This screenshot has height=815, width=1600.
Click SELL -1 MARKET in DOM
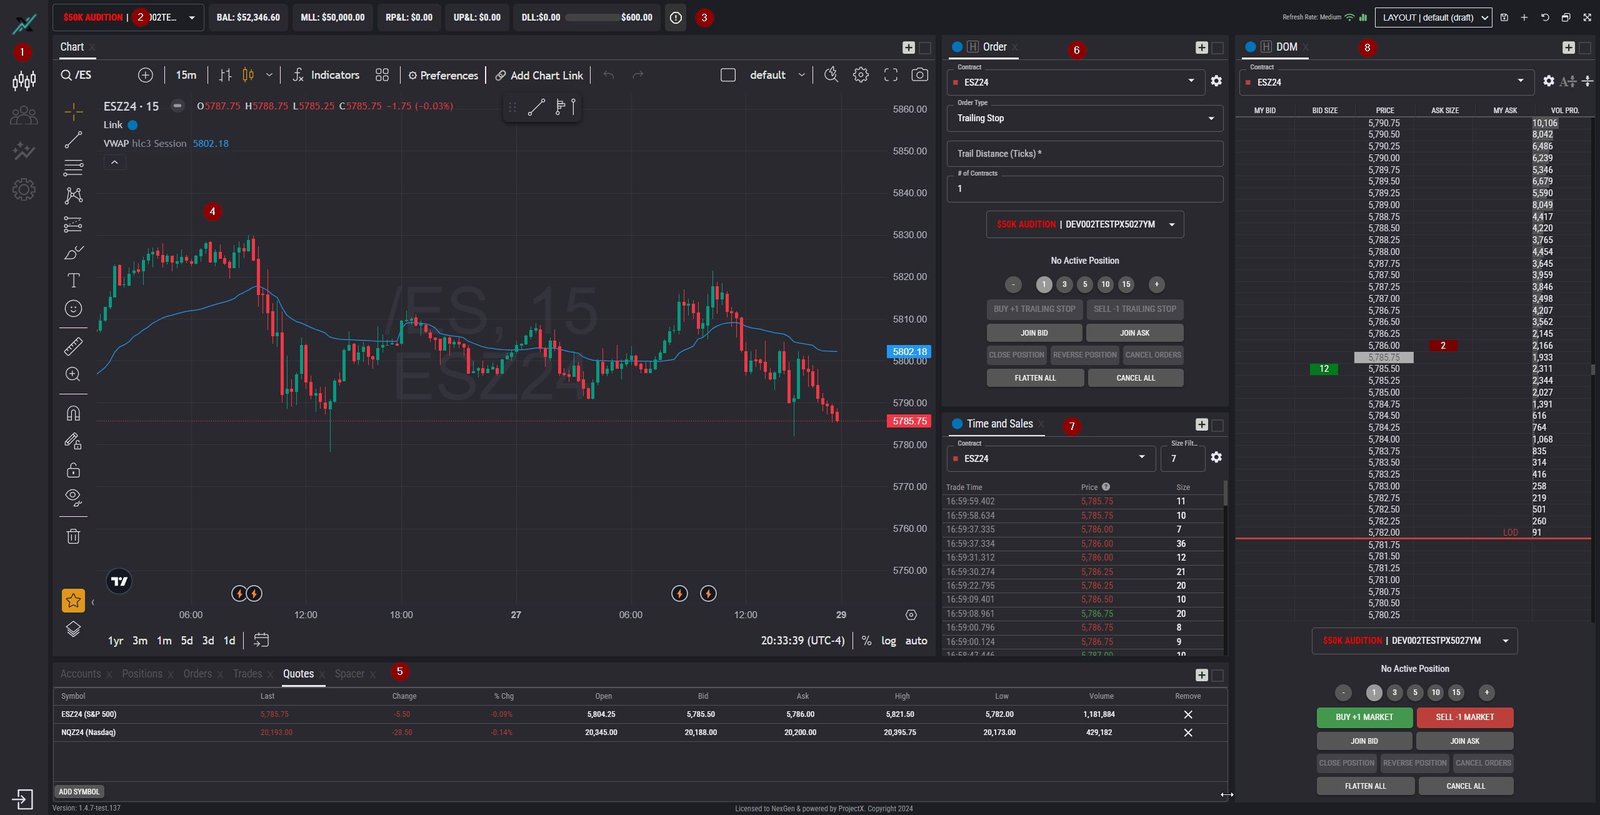pyautogui.click(x=1465, y=717)
